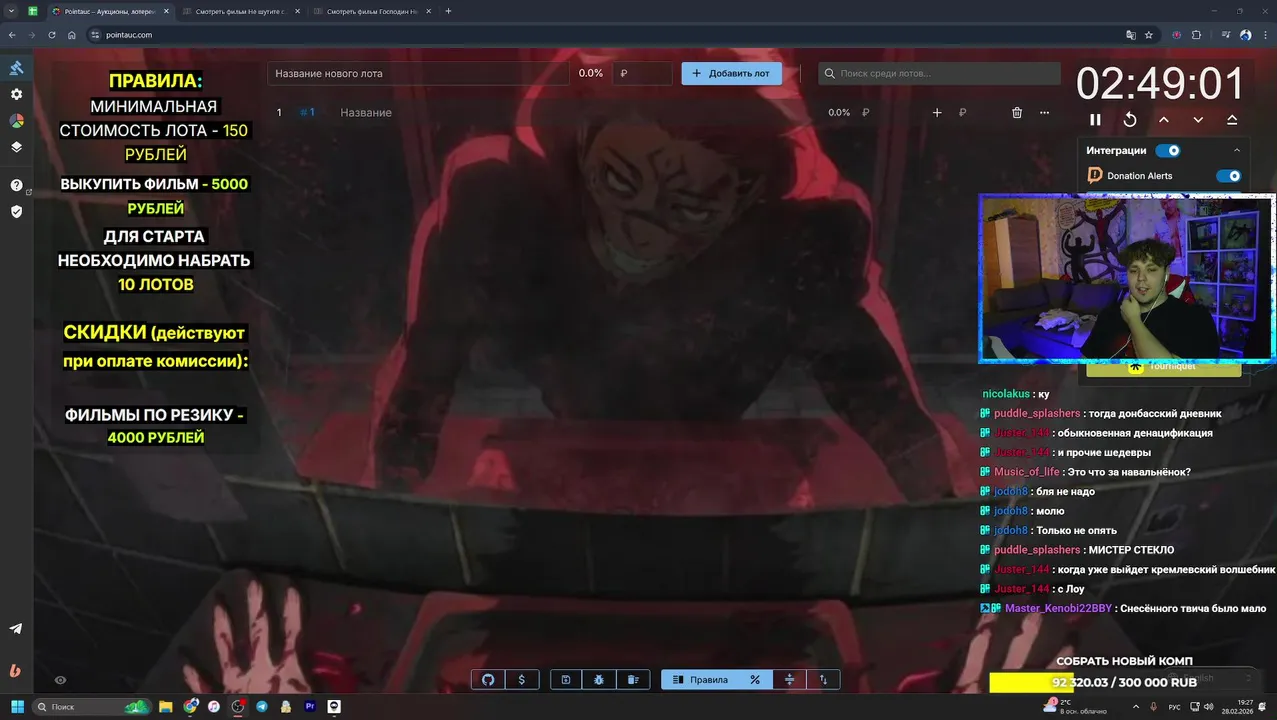Open the auction hammer page in sidebar

(x=16, y=68)
